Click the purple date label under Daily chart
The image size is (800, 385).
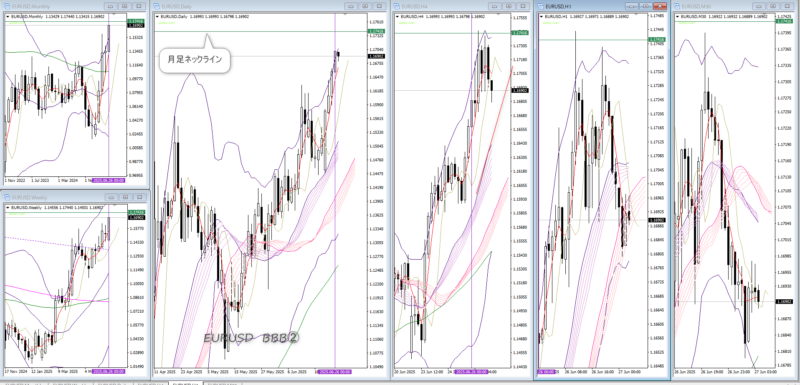[336, 372]
